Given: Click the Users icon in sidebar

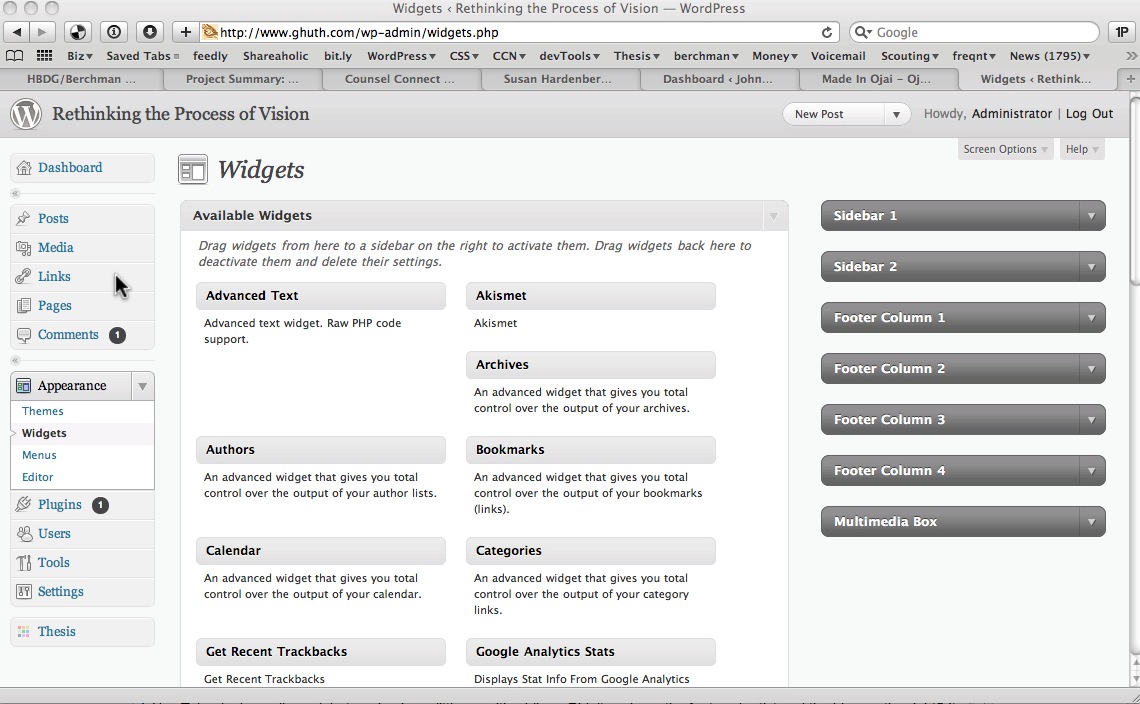Looking at the screenshot, I should 24,533.
